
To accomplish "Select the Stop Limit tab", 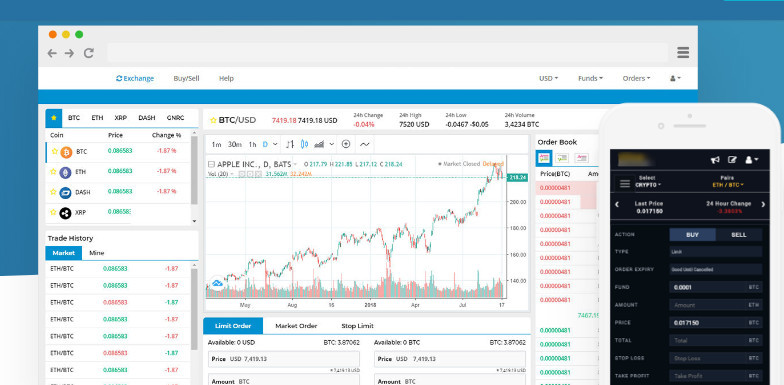I will tap(358, 326).
